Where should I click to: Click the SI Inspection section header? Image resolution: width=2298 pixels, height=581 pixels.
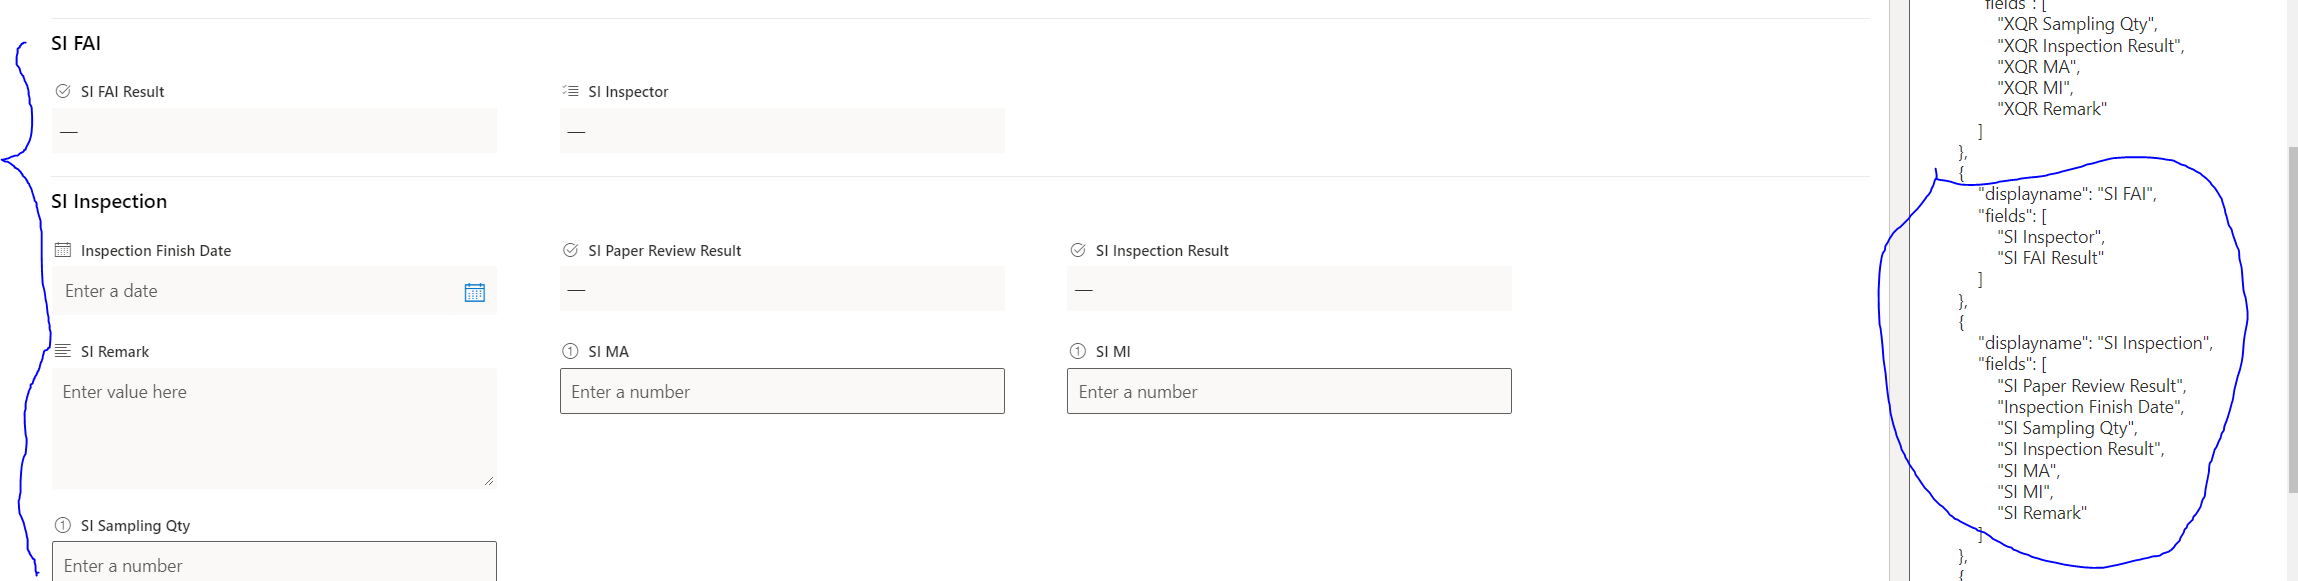(x=109, y=201)
